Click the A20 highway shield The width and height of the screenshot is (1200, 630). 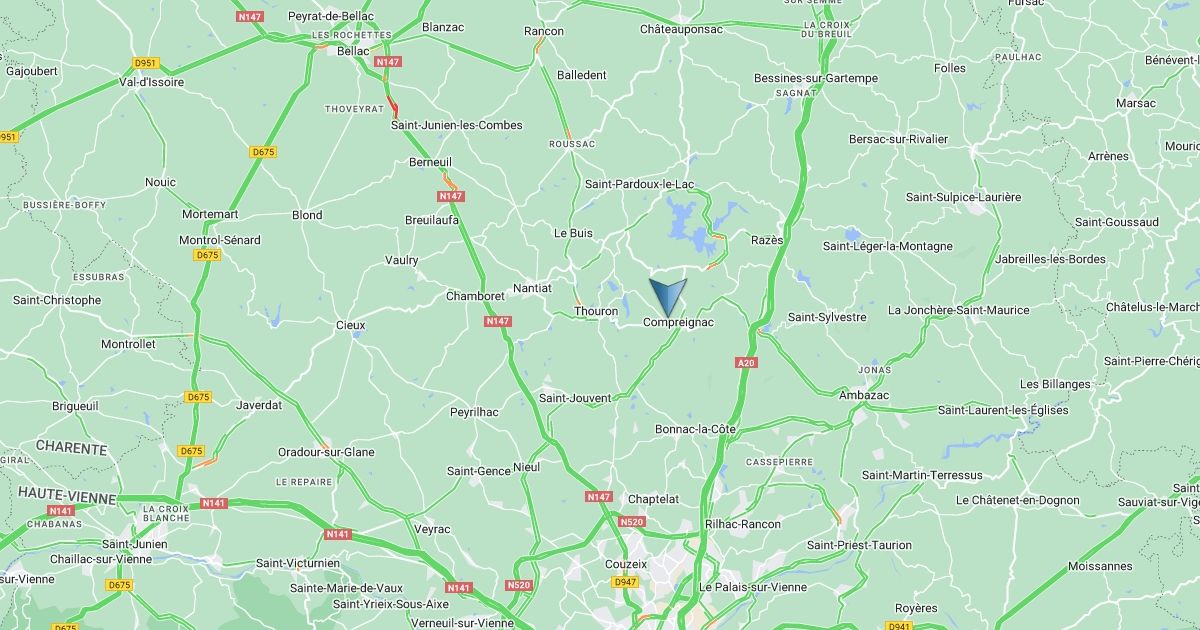click(x=746, y=363)
